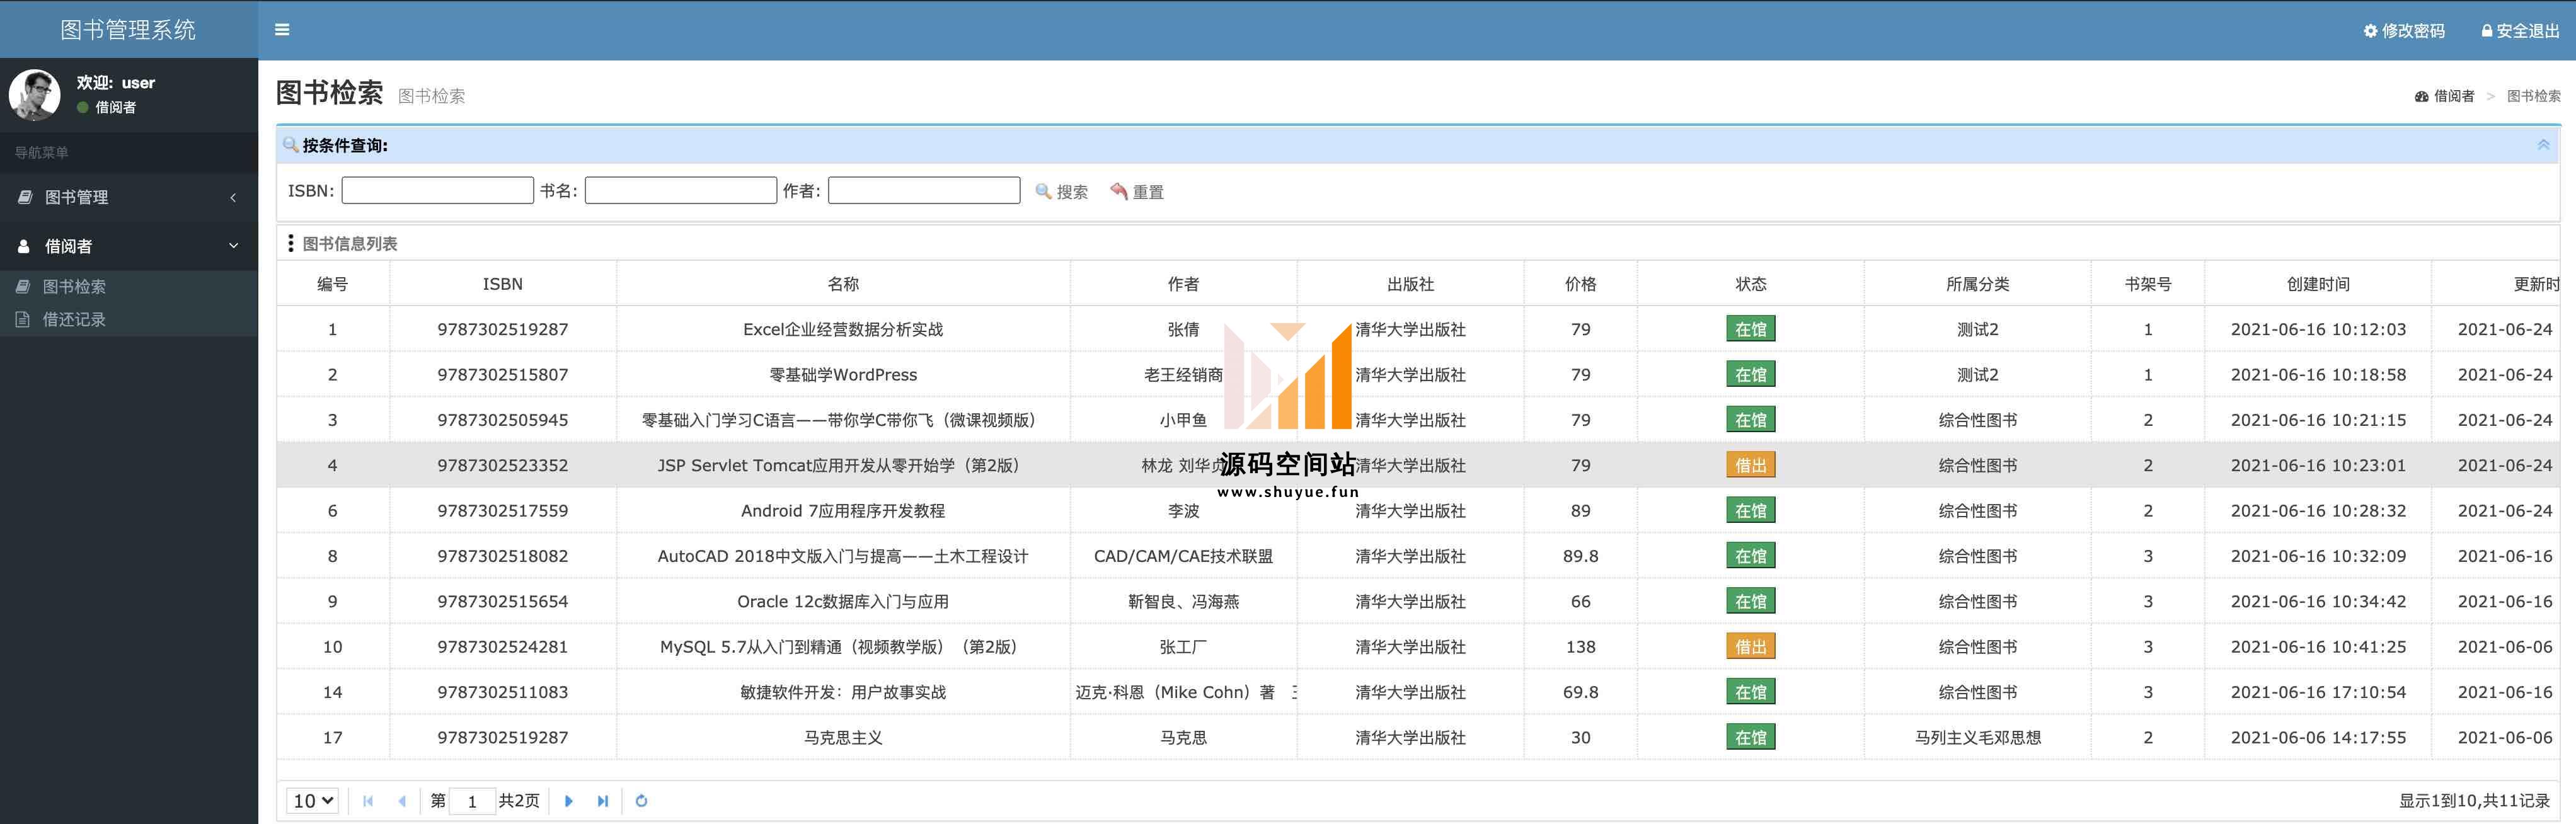Click author cell 小甲鱼
The width and height of the screenshot is (2576, 824).
[x=1183, y=420]
